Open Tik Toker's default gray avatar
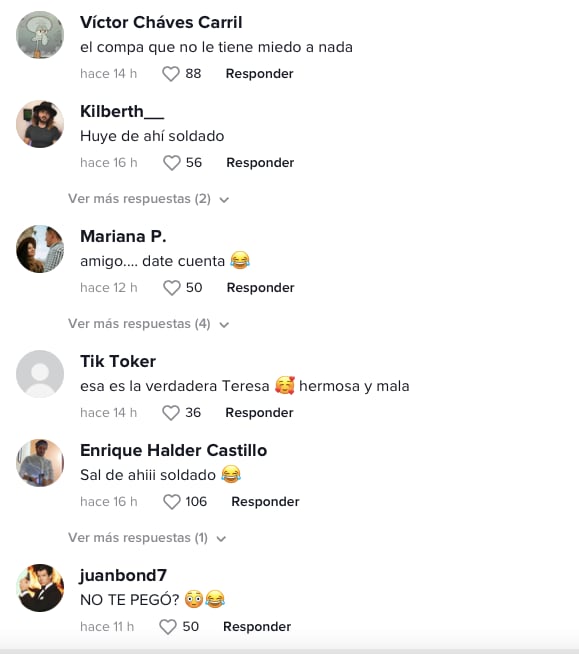The width and height of the screenshot is (579, 654). (x=40, y=374)
